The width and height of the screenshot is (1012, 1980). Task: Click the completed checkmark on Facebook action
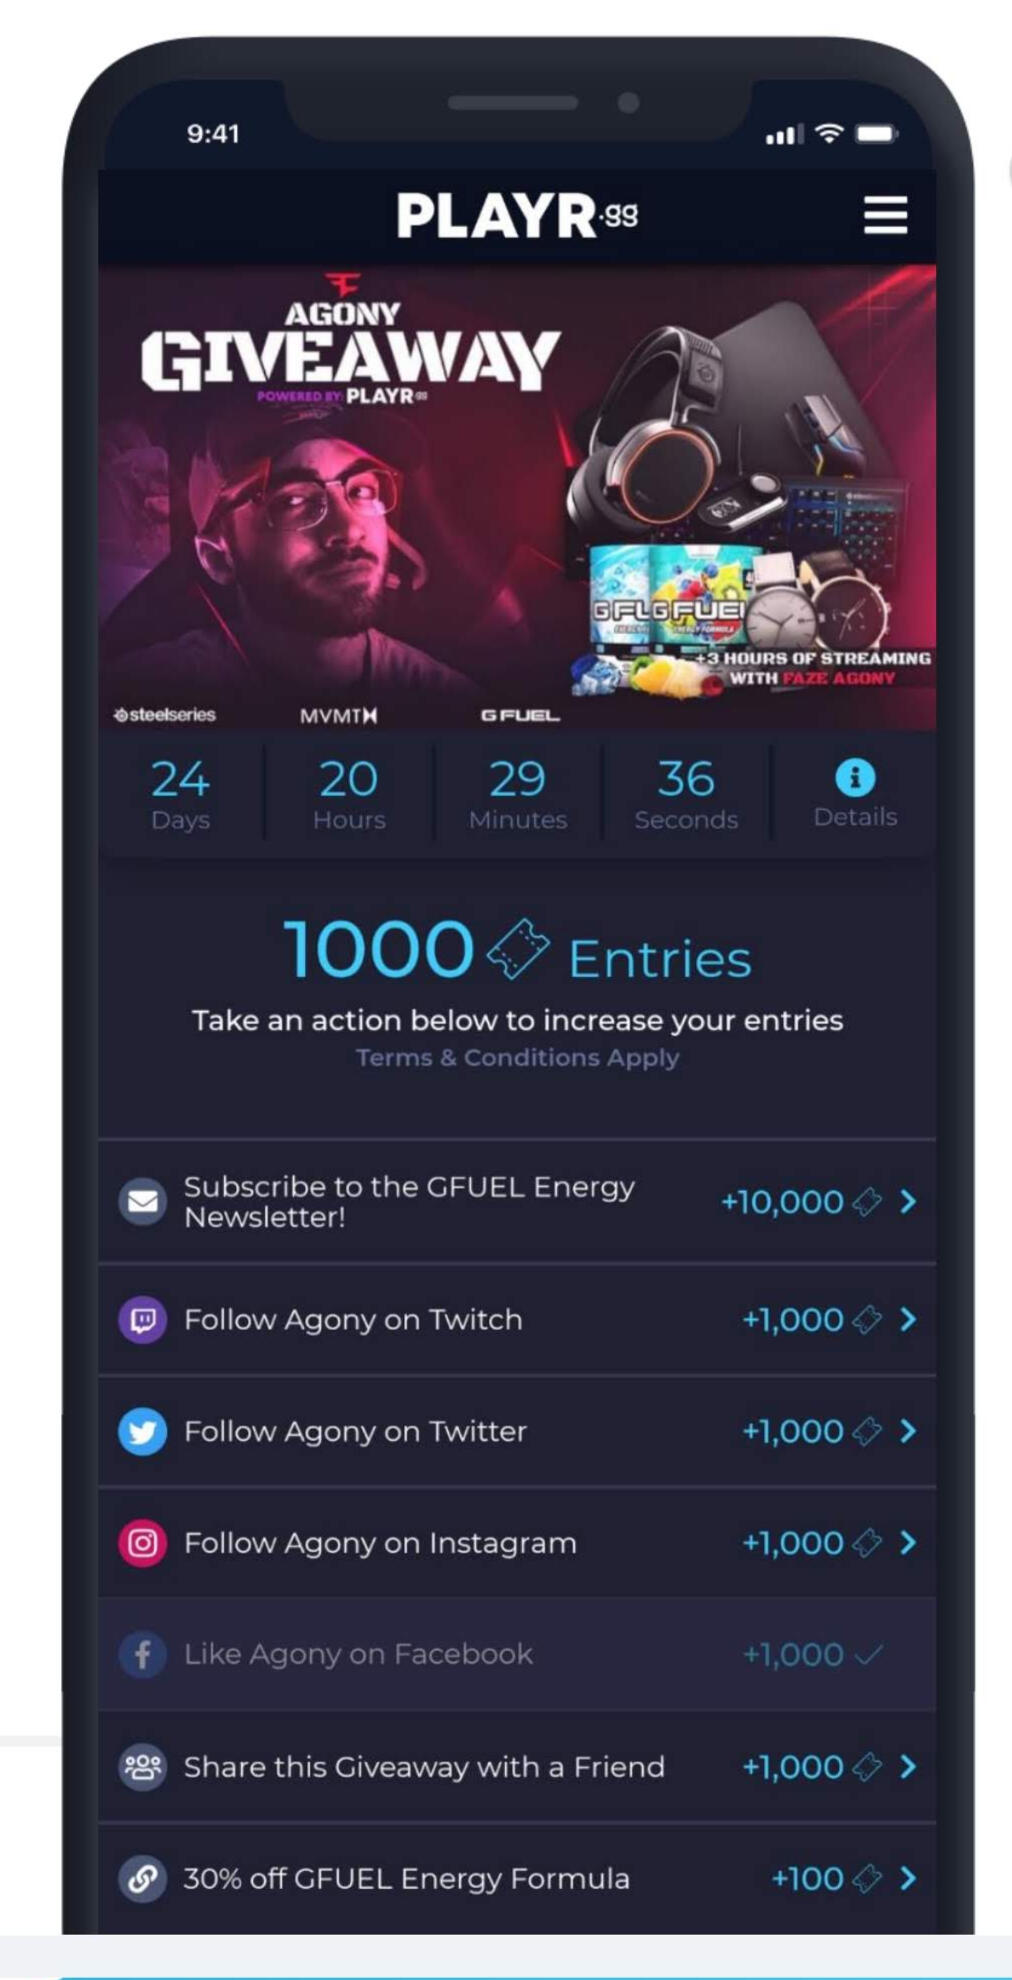click(869, 1655)
